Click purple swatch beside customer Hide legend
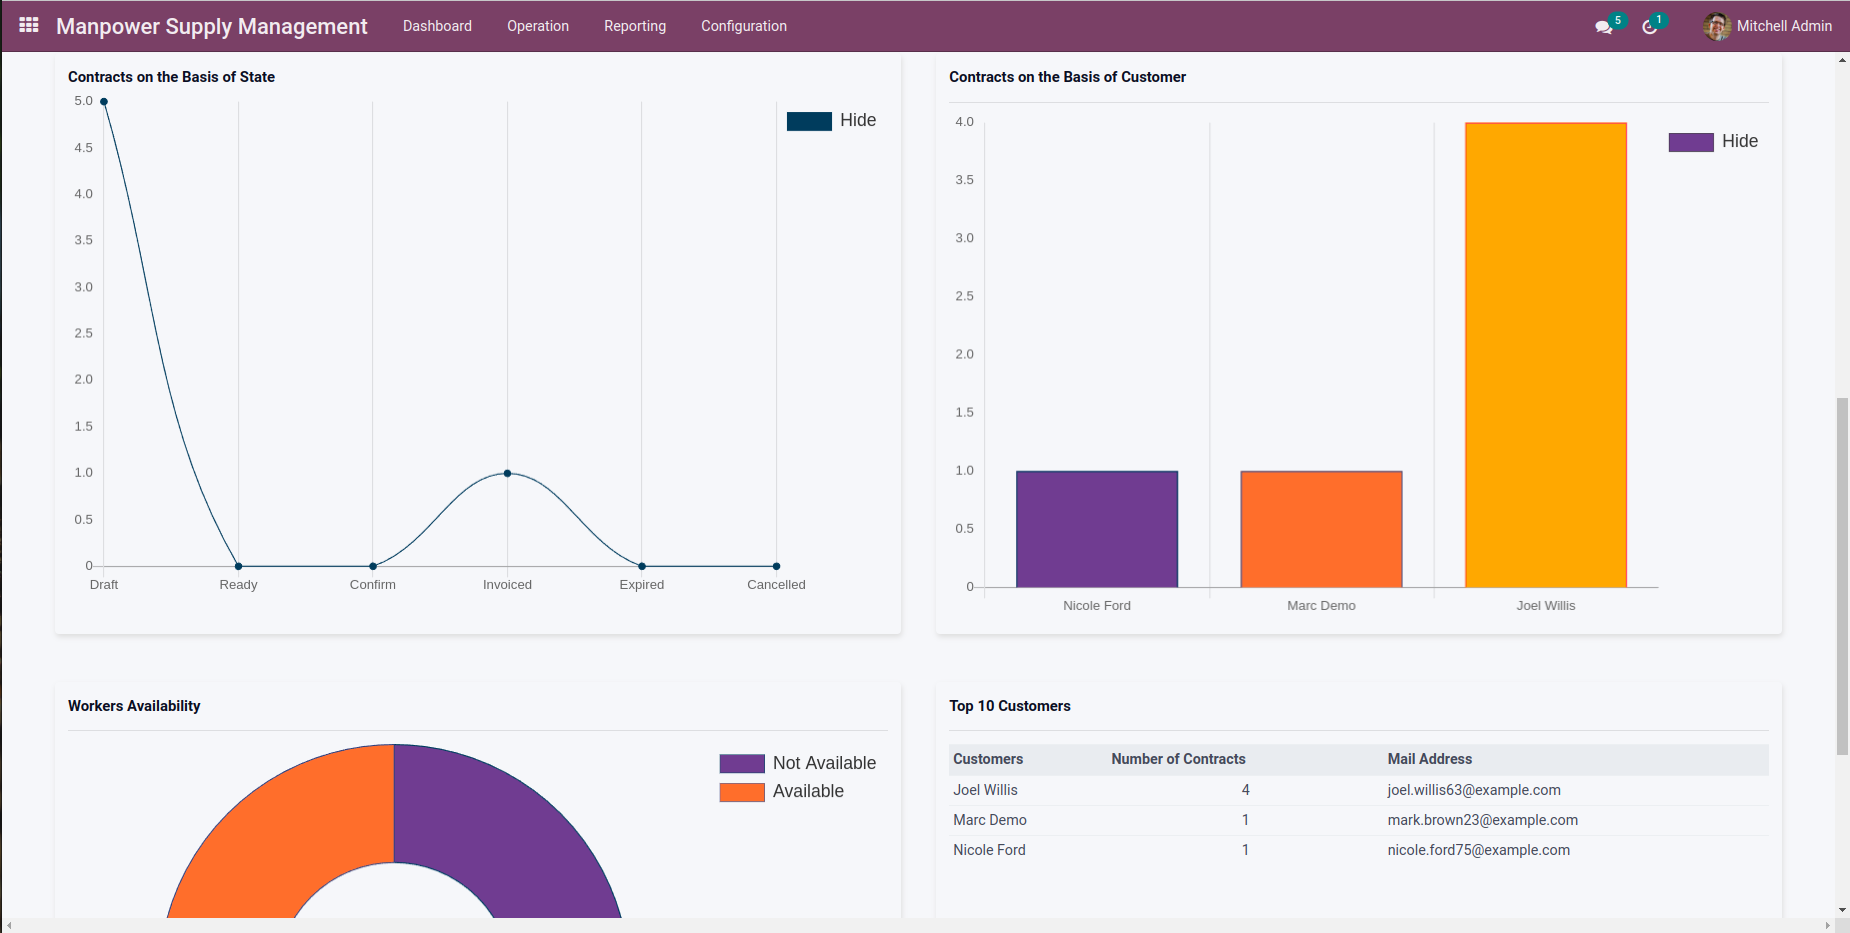 click(x=1691, y=142)
